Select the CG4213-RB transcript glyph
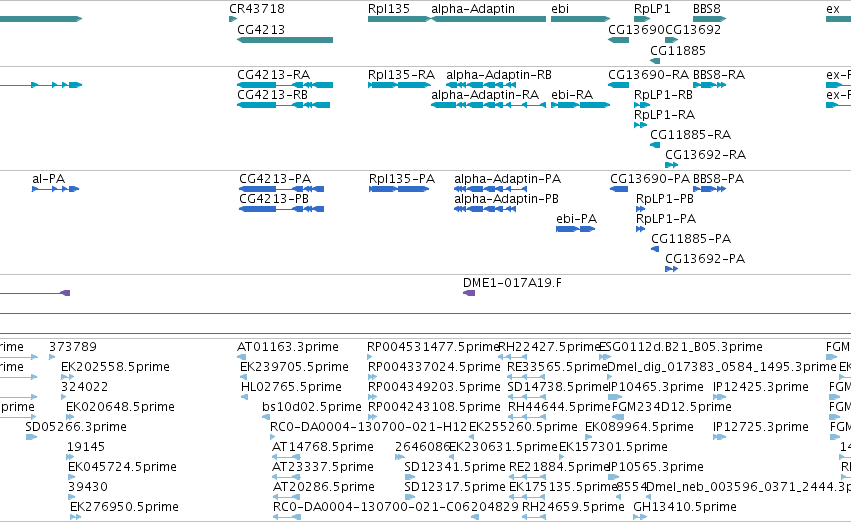 click(283, 105)
